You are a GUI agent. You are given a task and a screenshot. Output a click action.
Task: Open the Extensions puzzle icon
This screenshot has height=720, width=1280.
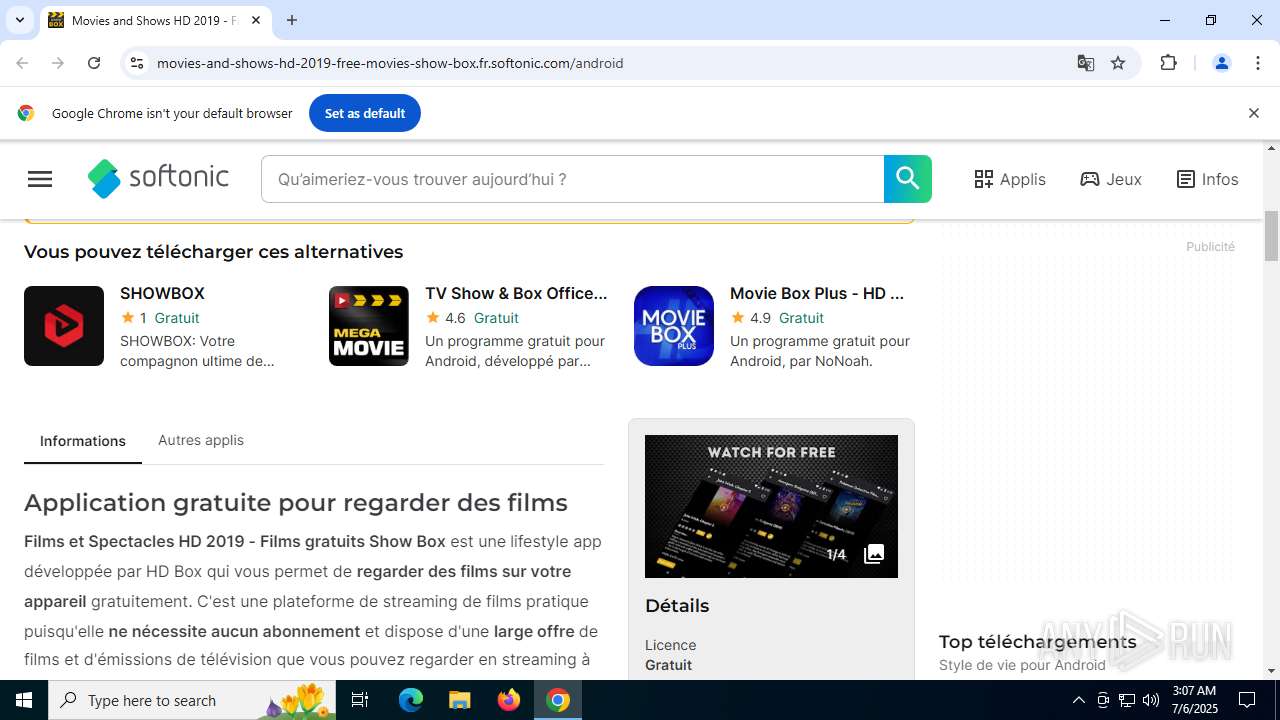click(1168, 63)
